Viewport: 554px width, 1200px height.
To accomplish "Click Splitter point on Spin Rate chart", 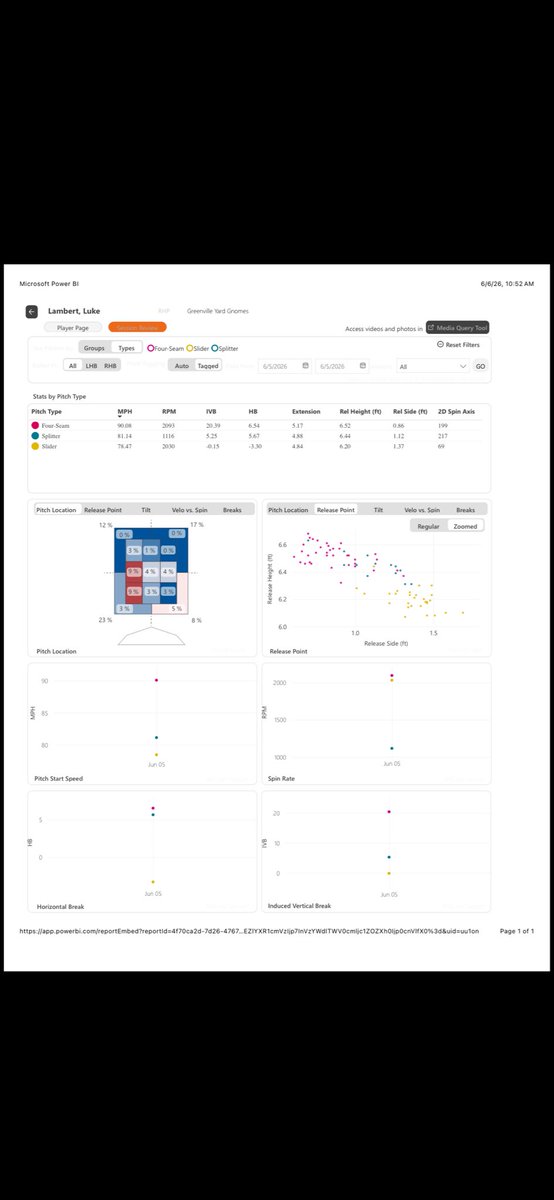I will pos(392,748).
